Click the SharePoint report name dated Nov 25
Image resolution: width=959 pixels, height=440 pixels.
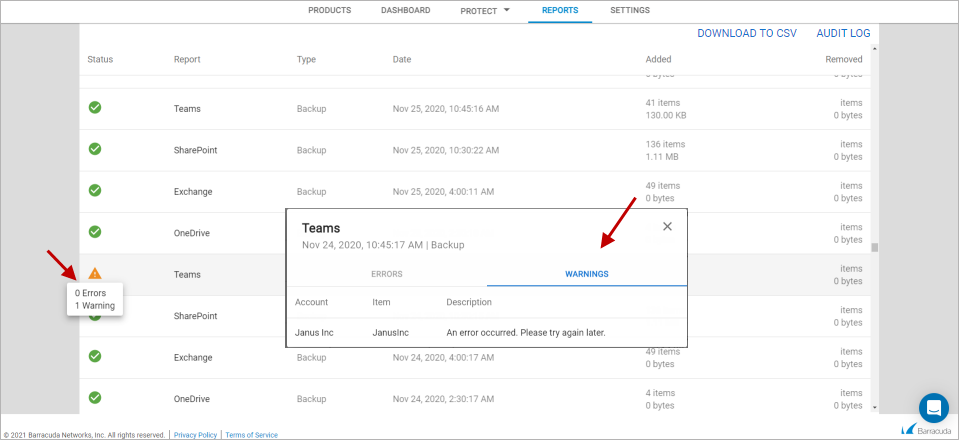click(196, 150)
